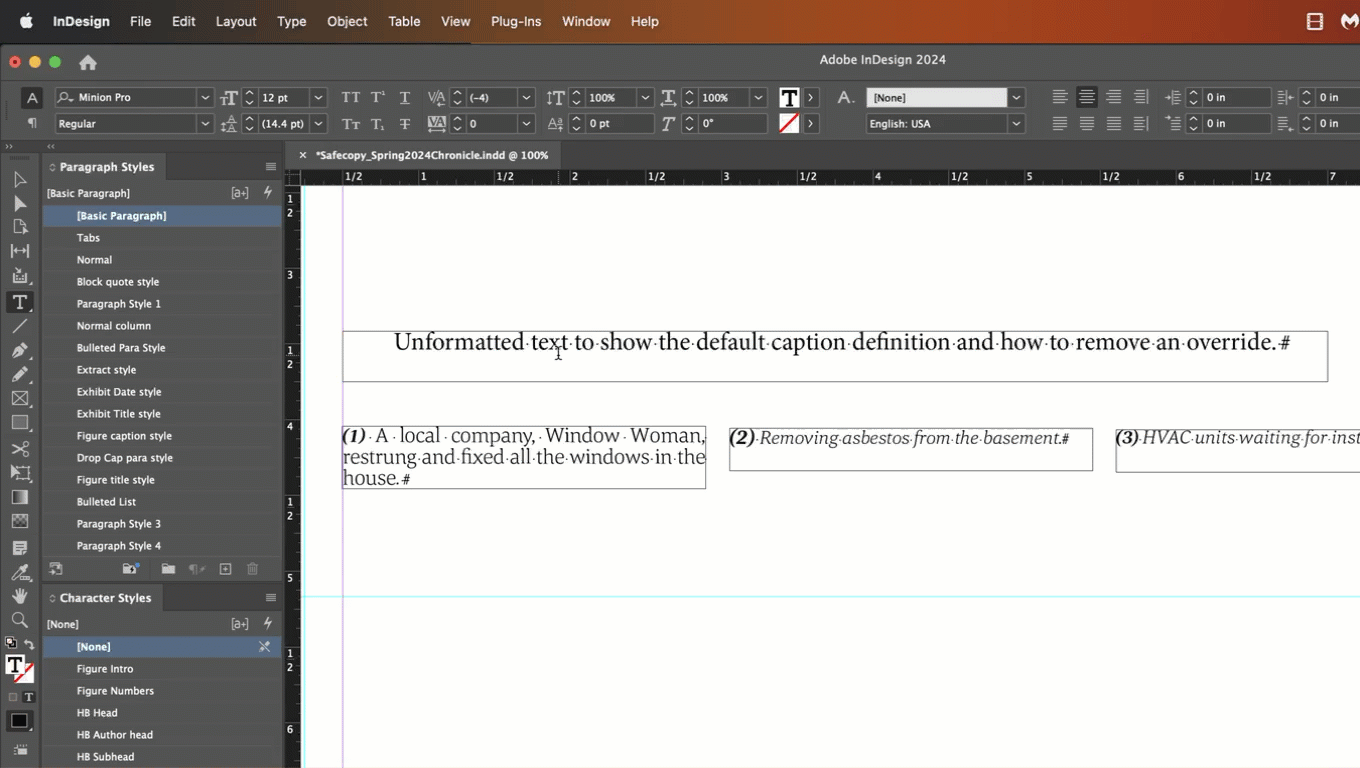Toggle Superscript formatting

point(378,98)
